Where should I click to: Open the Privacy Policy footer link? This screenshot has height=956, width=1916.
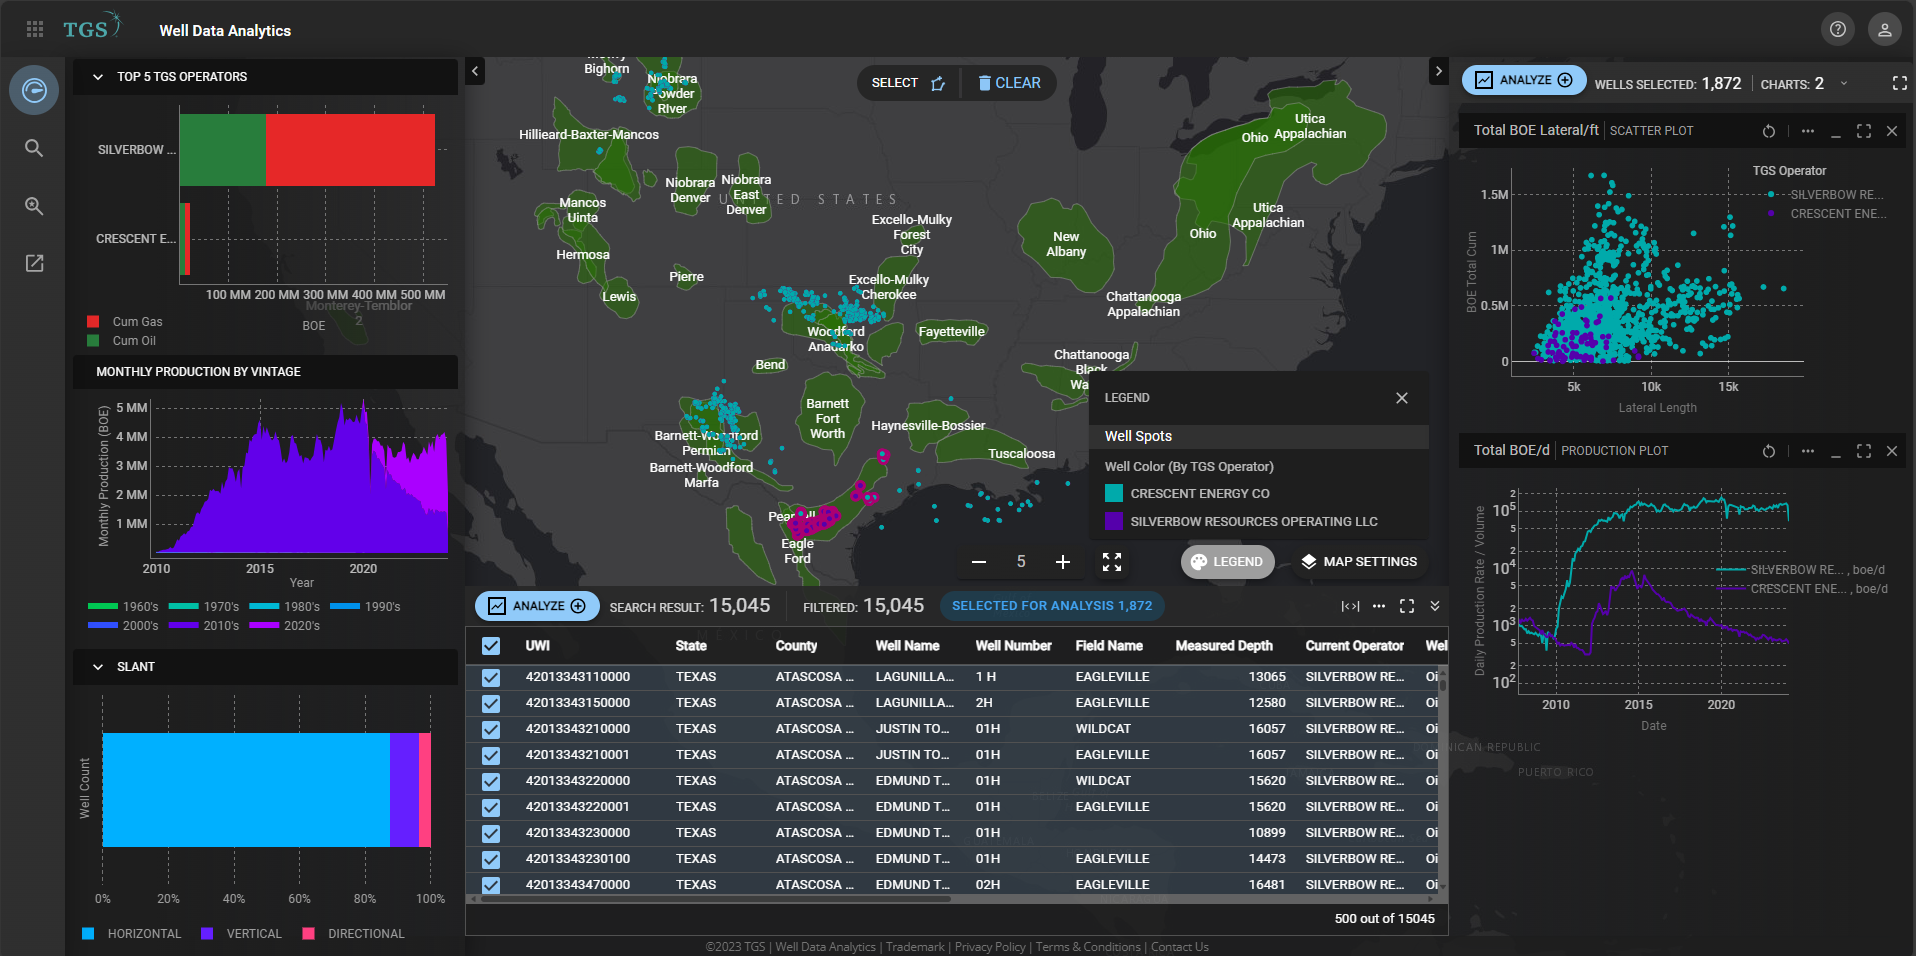click(x=989, y=947)
